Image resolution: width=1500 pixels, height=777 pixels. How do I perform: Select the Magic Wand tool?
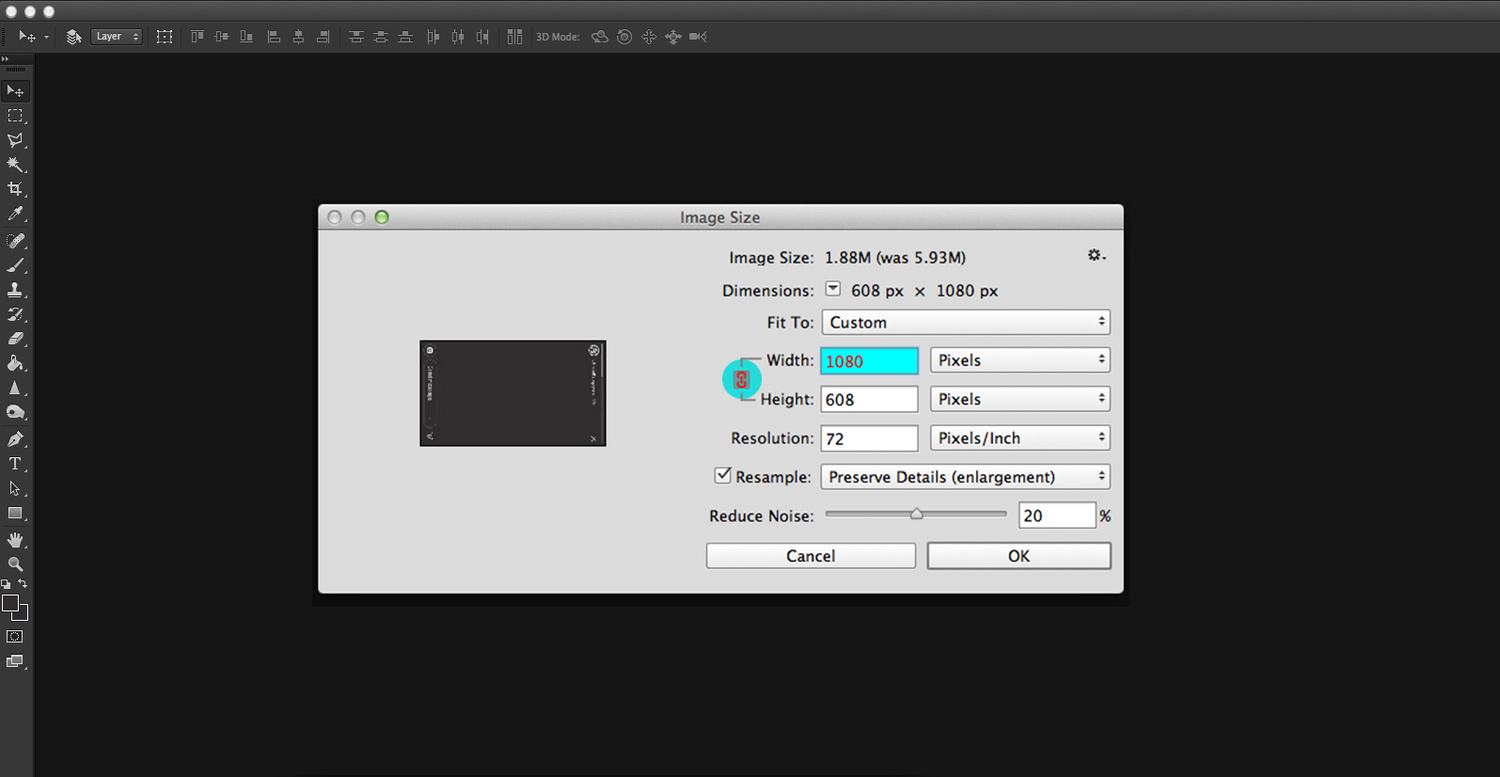15,164
